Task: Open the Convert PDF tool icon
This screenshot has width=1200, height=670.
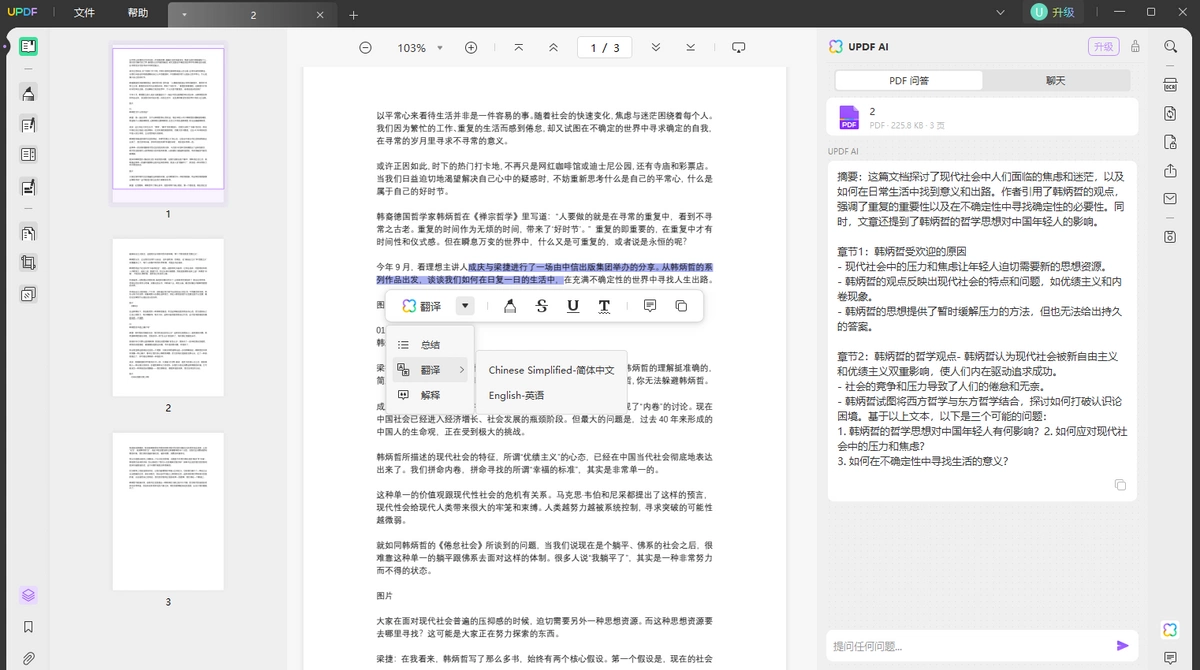Action: (x=1170, y=114)
